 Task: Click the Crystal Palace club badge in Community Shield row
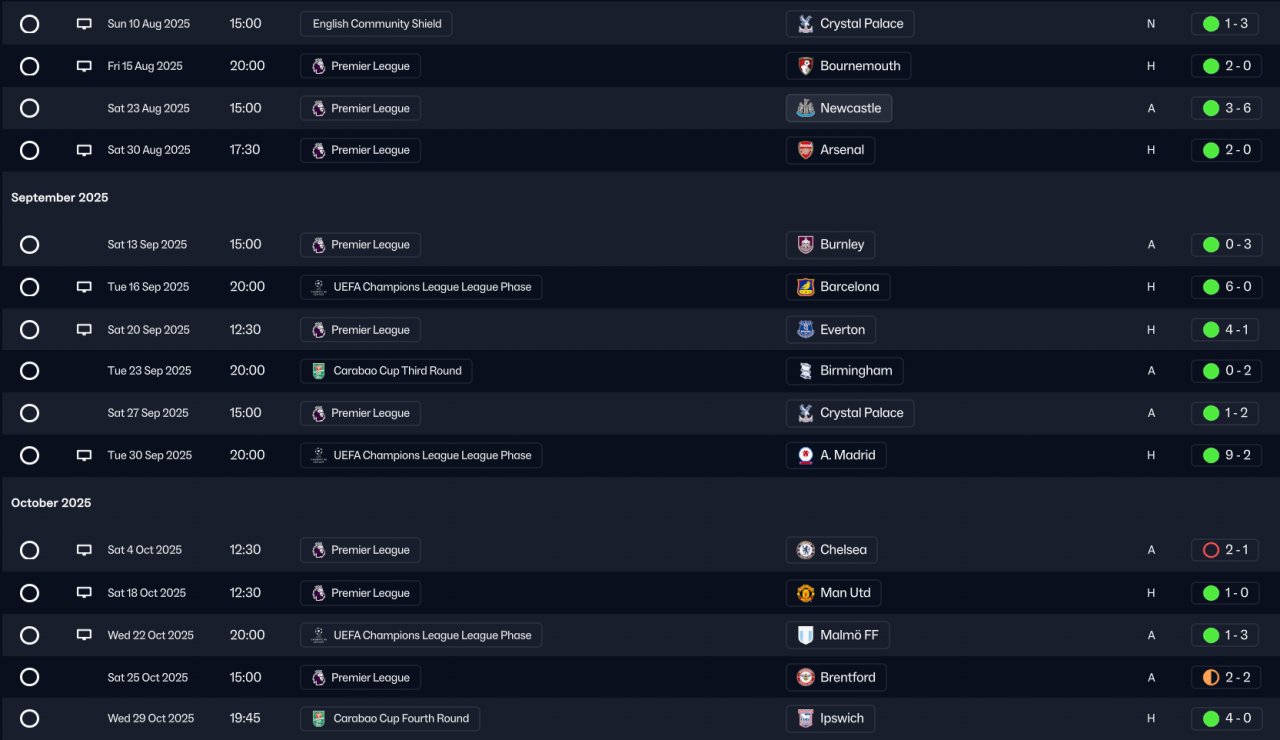(x=805, y=24)
